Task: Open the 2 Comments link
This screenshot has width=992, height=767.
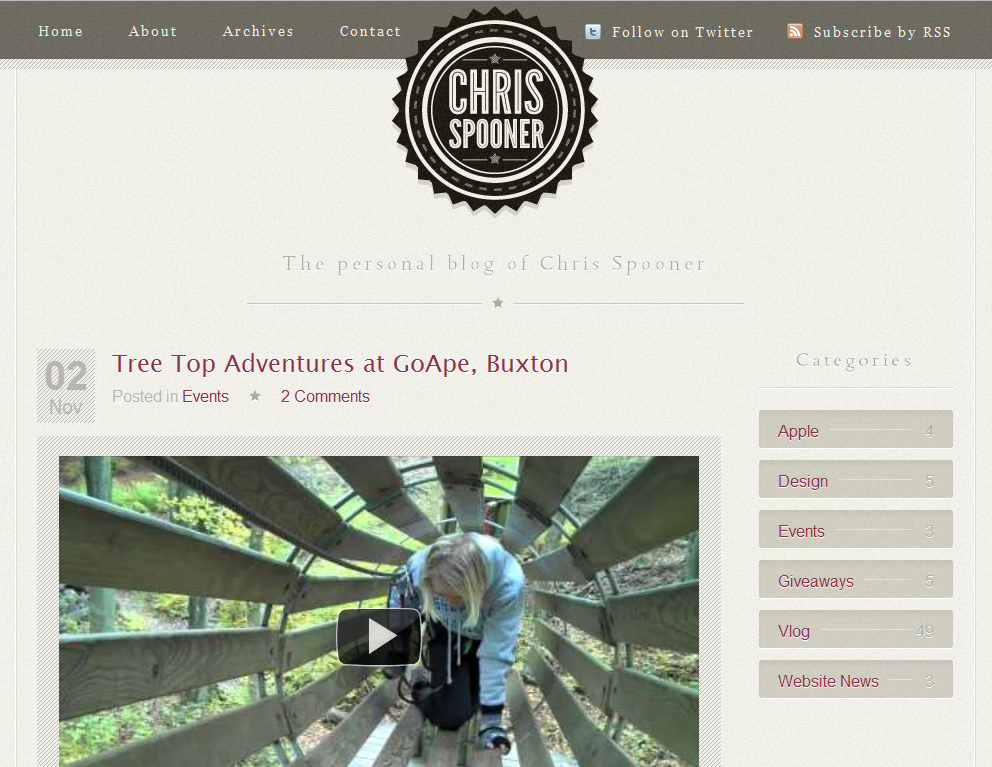Action: click(x=325, y=396)
